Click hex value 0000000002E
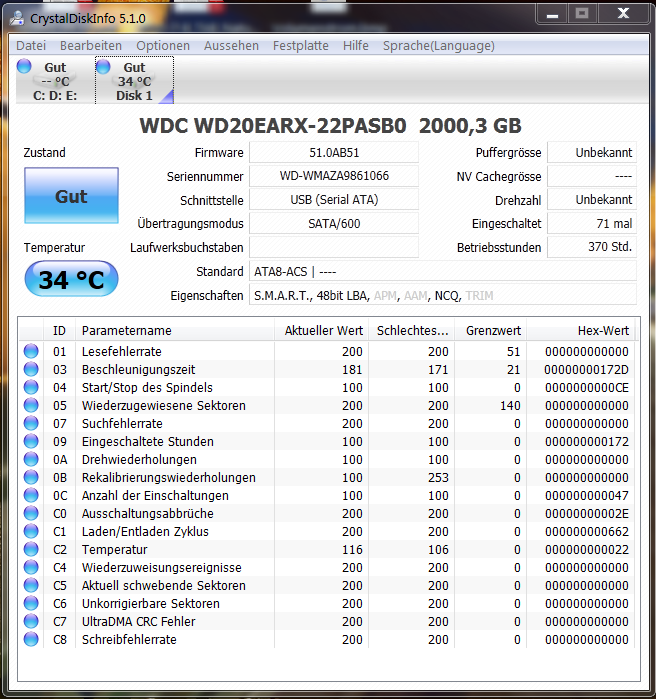 tap(586, 514)
